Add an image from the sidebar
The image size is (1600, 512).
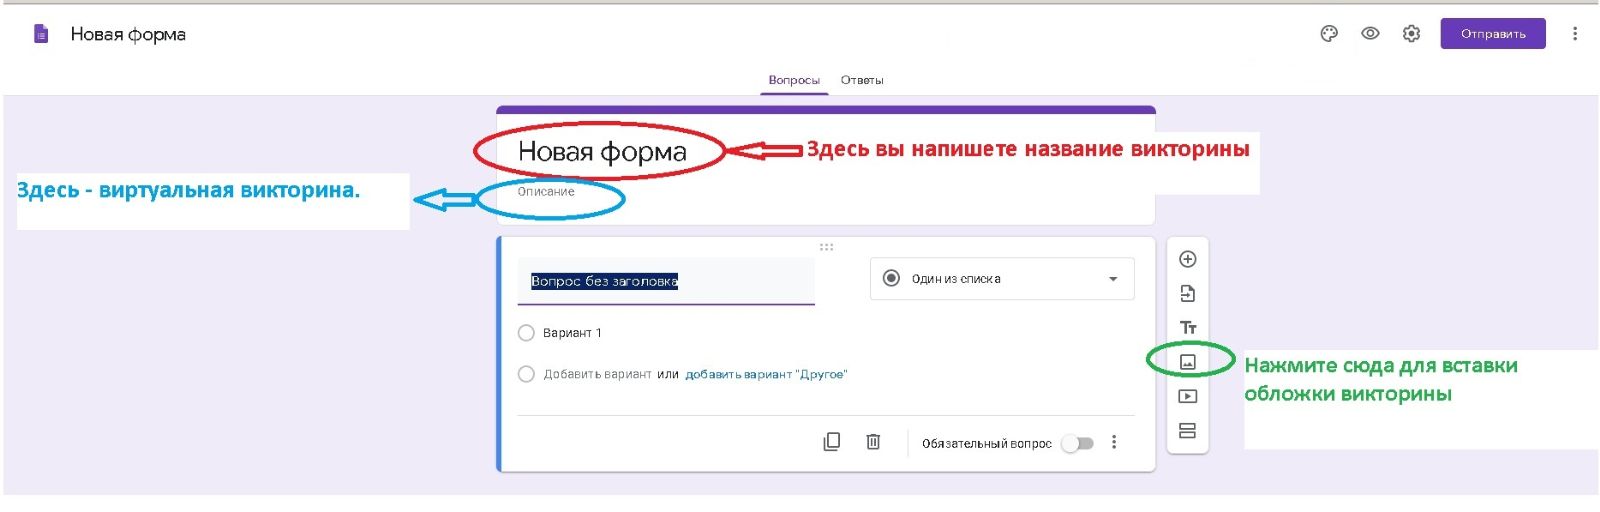(1188, 362)
